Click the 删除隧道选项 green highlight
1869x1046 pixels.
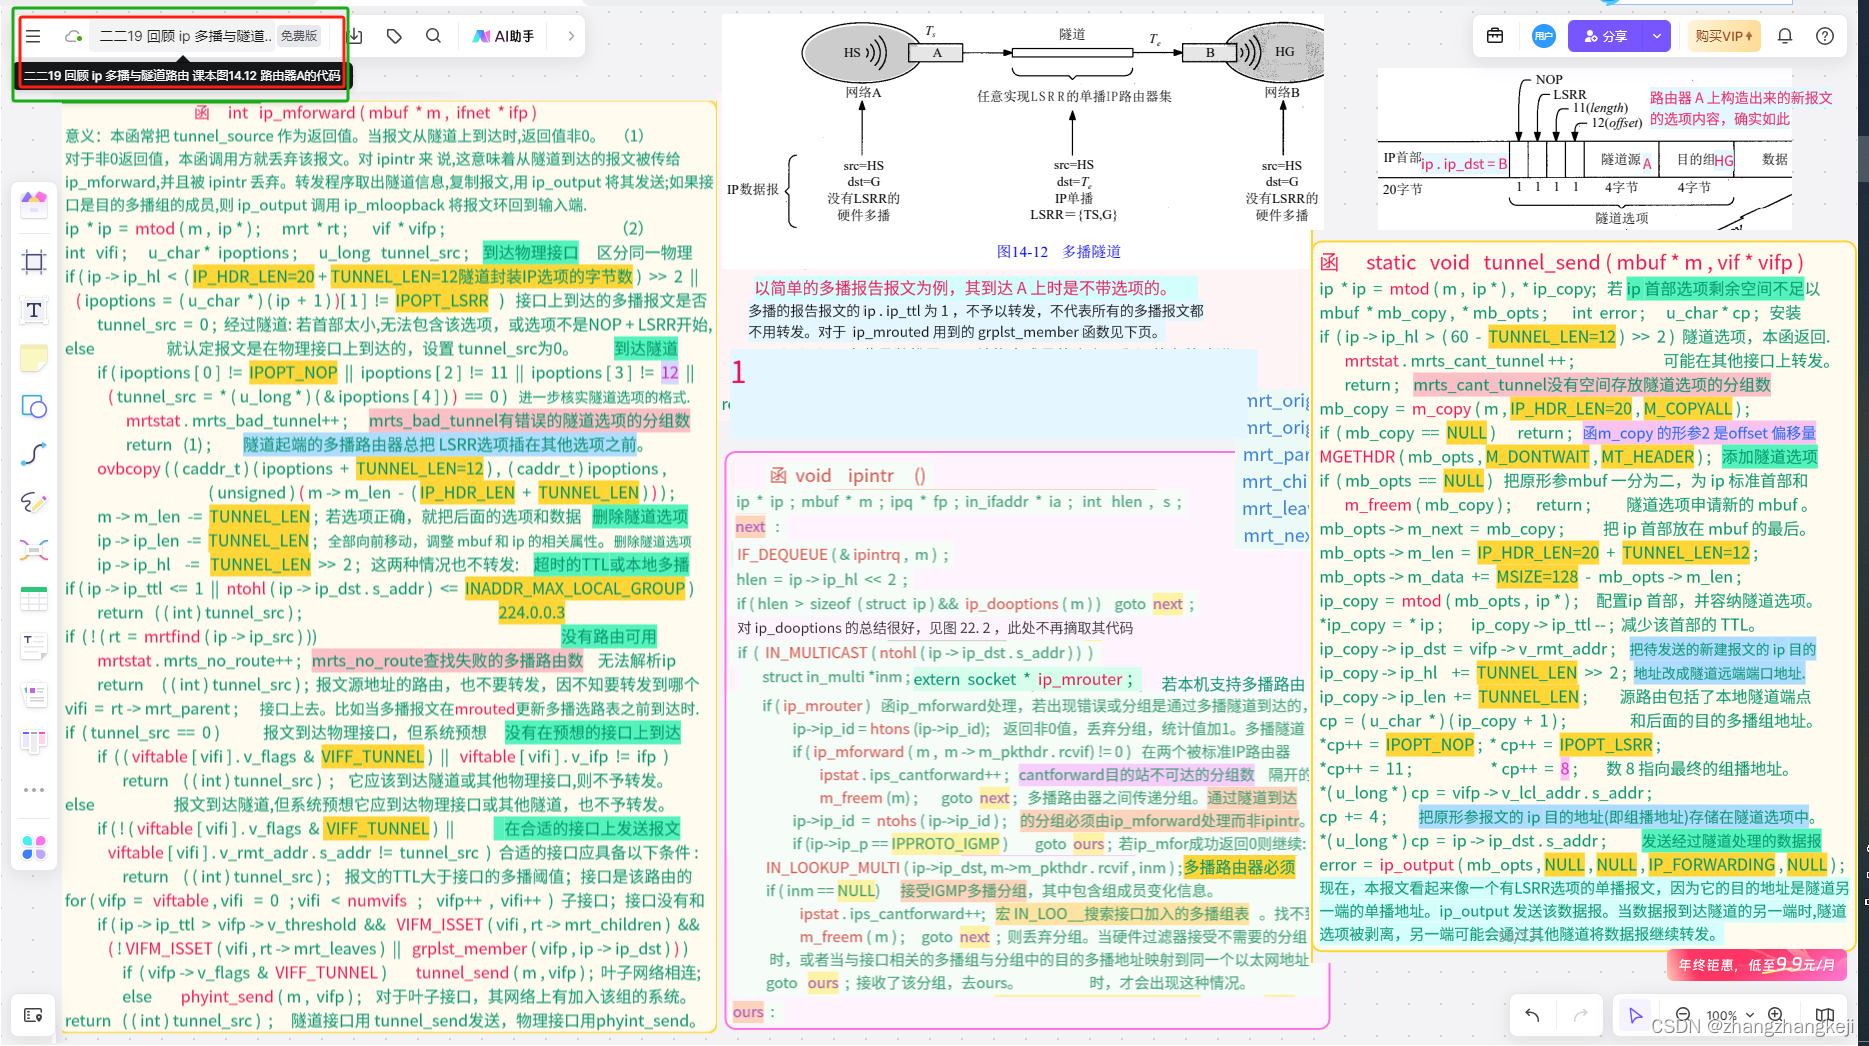click(640, 516)
